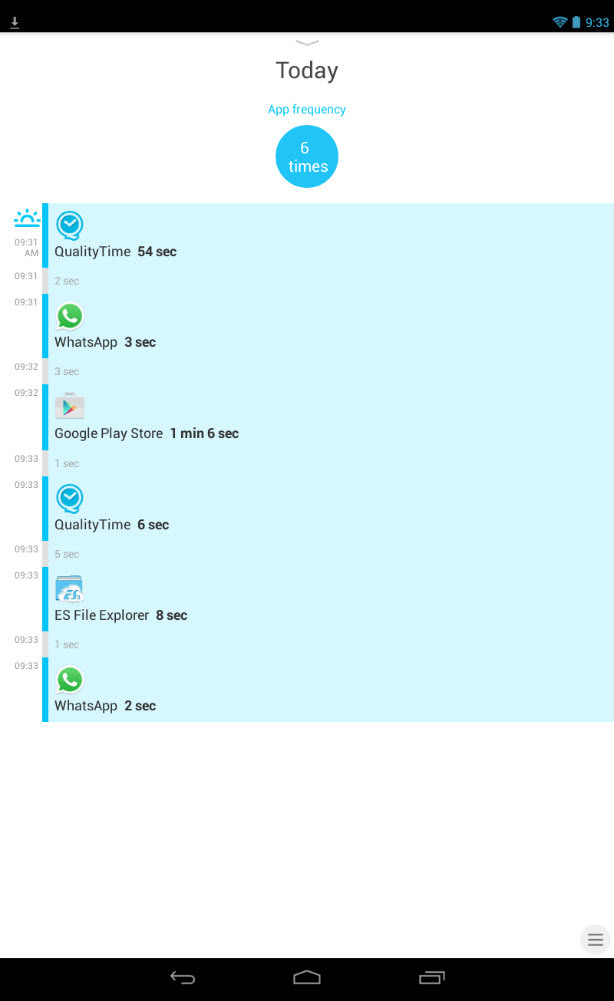Tap the Android home navigation button
The width and height of the screenshot is (614, 1001).
pyautogui.click(x=307, y=977)
